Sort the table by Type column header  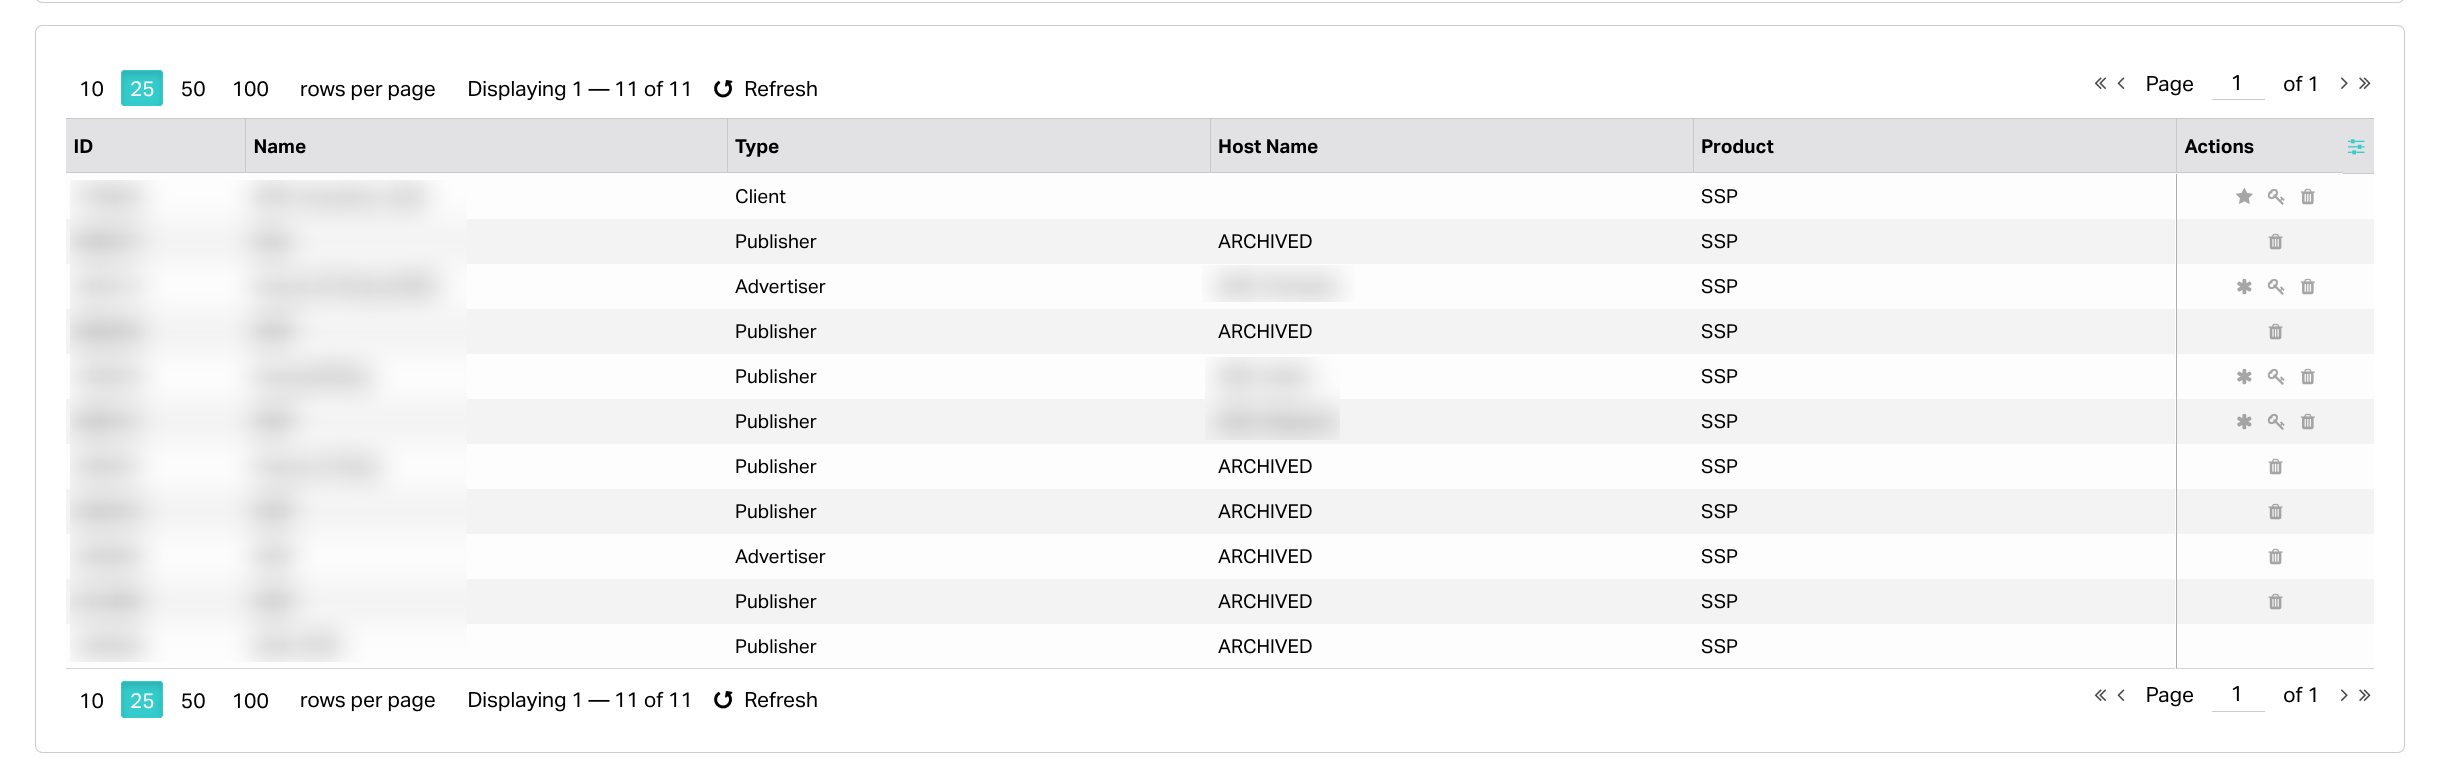point(757,146)
